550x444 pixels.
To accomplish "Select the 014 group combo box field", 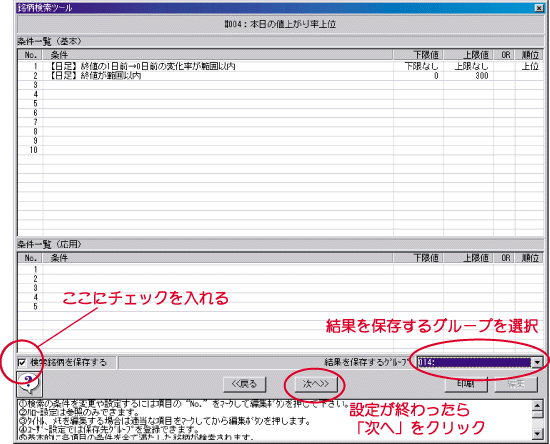I will tap(474, 363).
